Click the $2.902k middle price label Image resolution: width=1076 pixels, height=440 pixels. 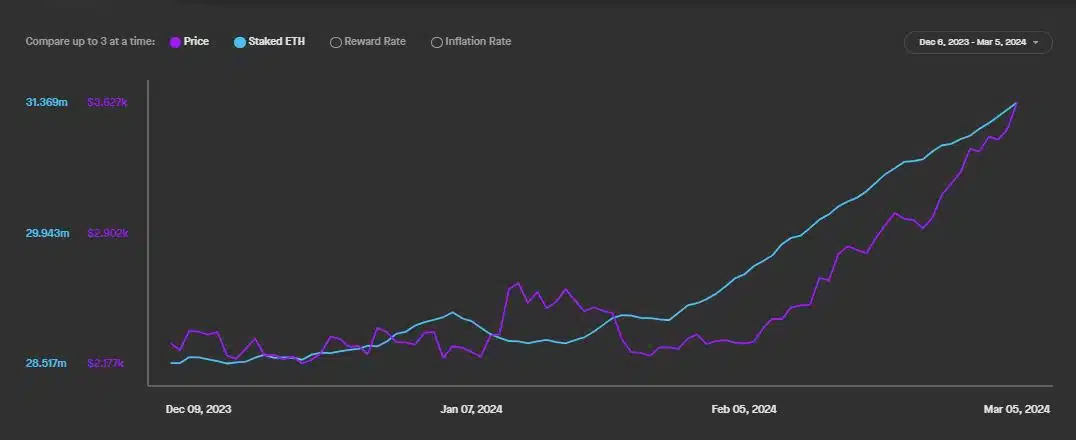[107, 233]
